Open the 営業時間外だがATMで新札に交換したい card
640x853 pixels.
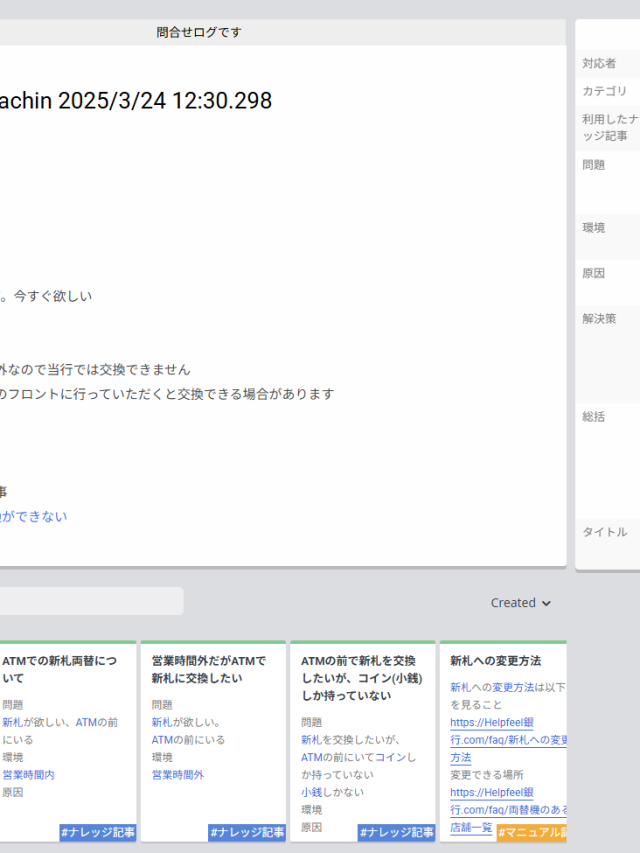208,669
